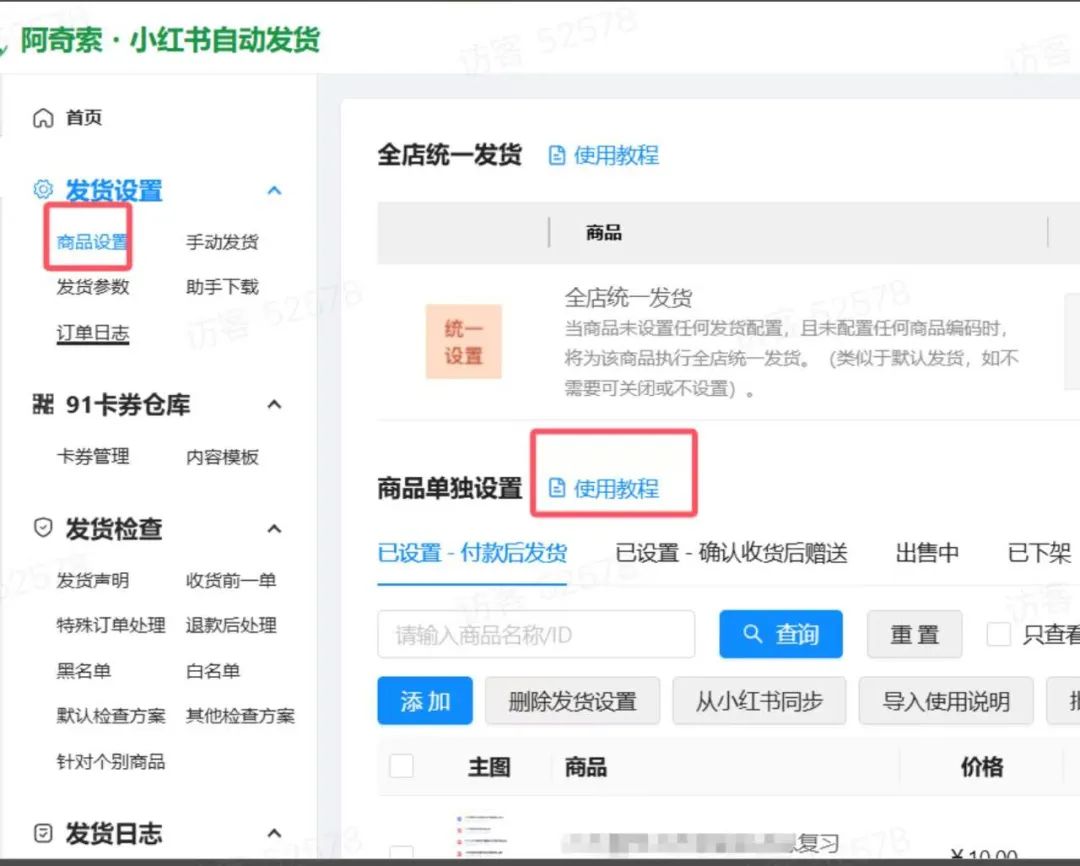The image size is (1080, 866).
Task: Open the 首页 home icon
Action: coord(43,118)
